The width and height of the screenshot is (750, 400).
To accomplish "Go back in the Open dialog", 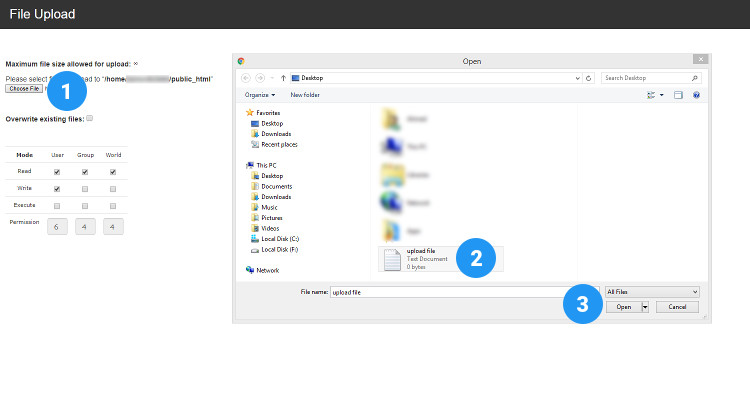I will tap(246, 78).
